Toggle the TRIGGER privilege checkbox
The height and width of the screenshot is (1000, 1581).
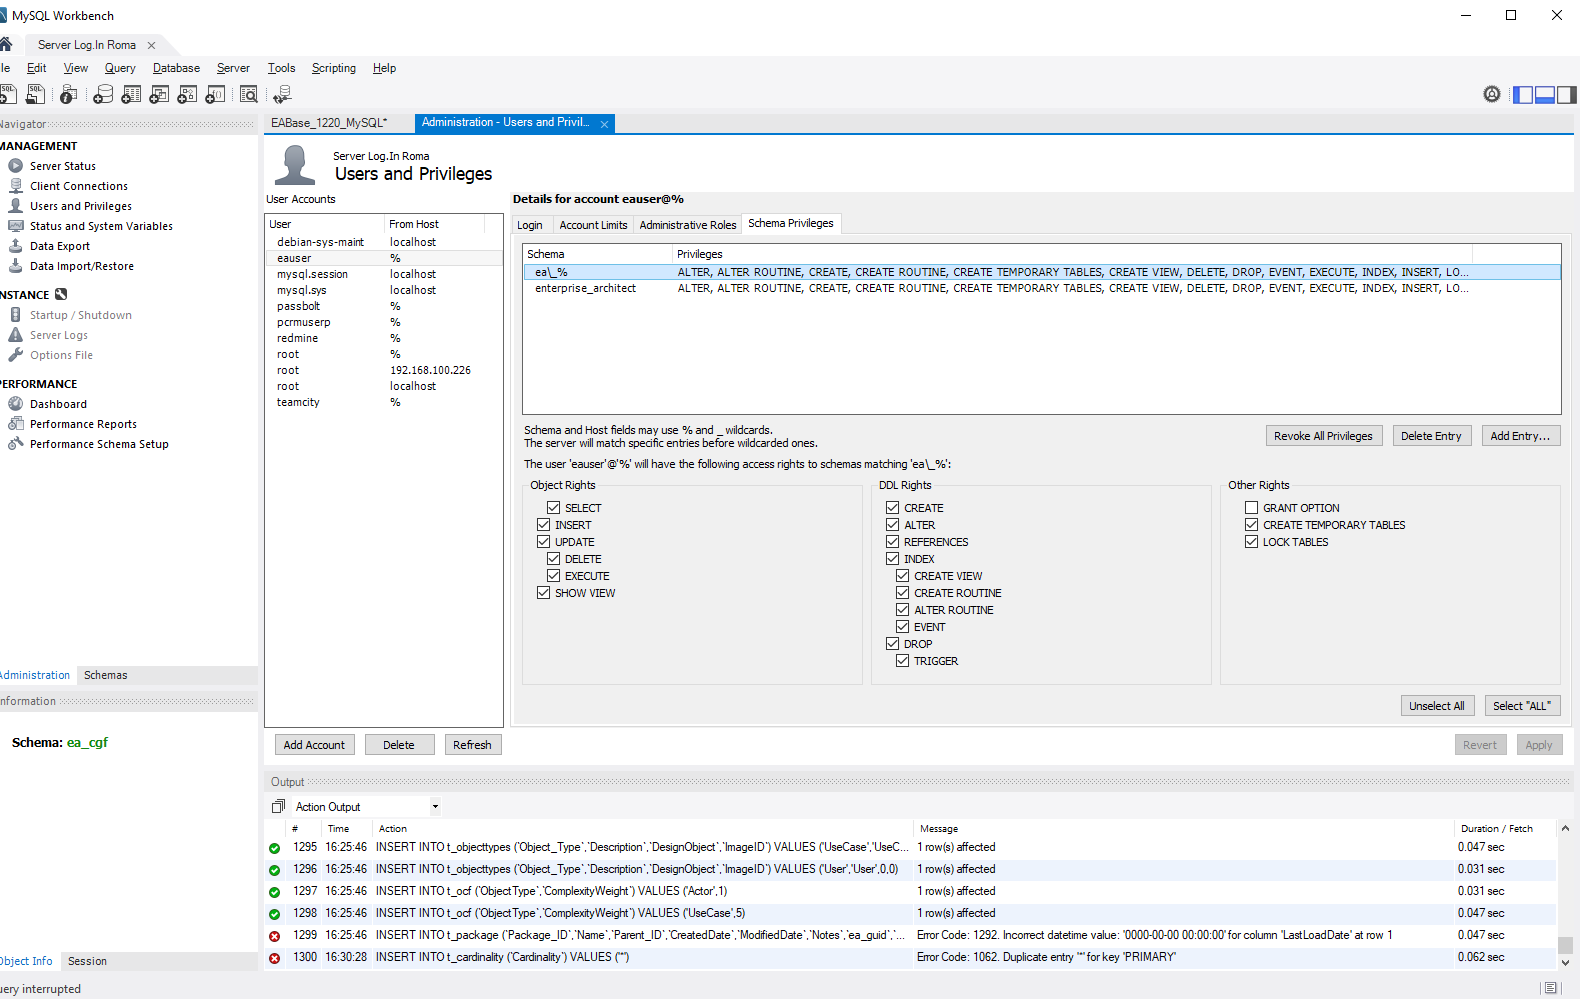(x=903, y=661)
